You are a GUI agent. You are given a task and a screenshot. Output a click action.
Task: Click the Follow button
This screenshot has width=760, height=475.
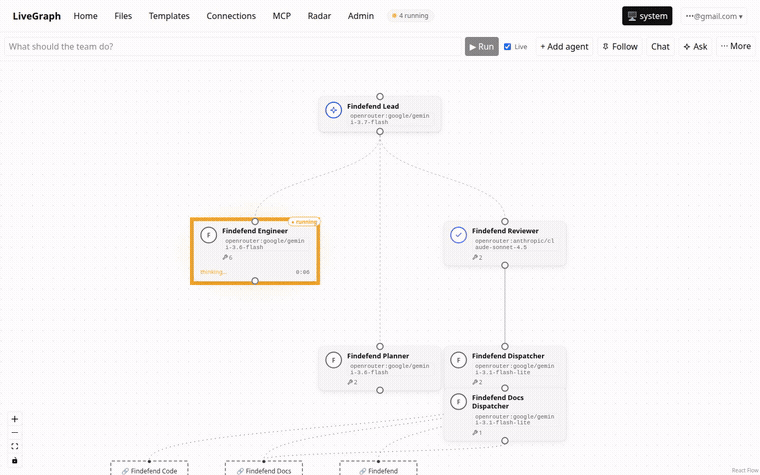coord(620,47)
